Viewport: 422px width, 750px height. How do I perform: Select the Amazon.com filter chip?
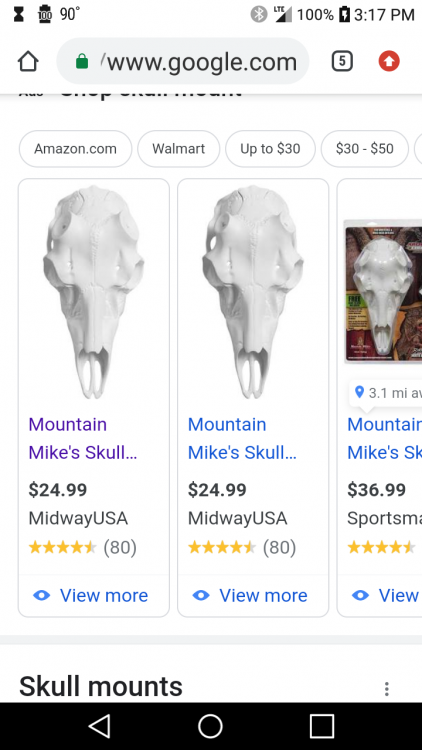75,149
